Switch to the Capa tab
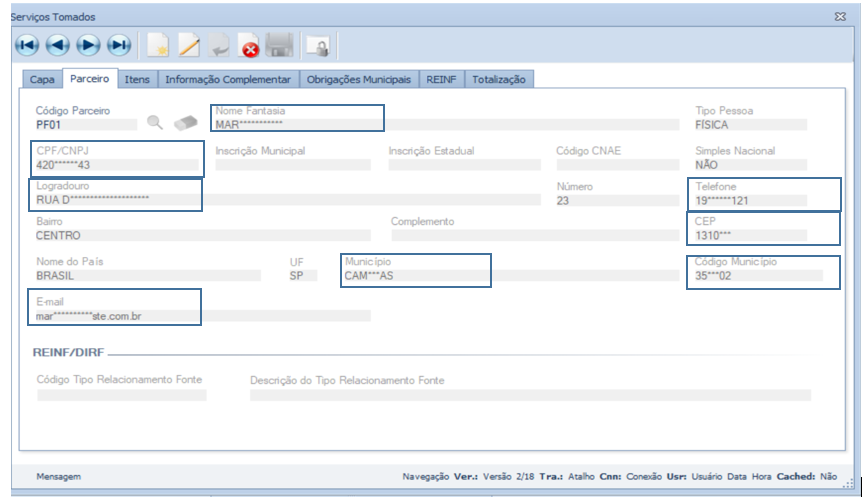Viewport: 862px width, 497px height. [43, 79]
